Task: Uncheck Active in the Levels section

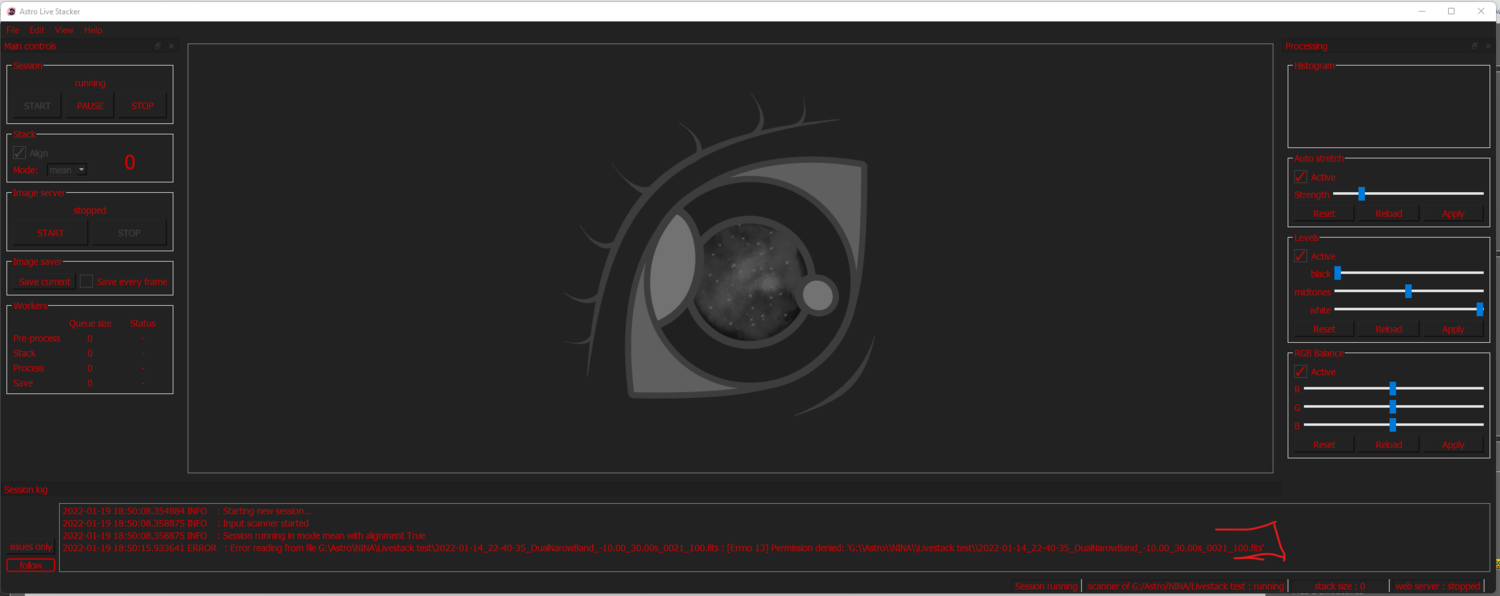Action: [x=1301, y=255]
